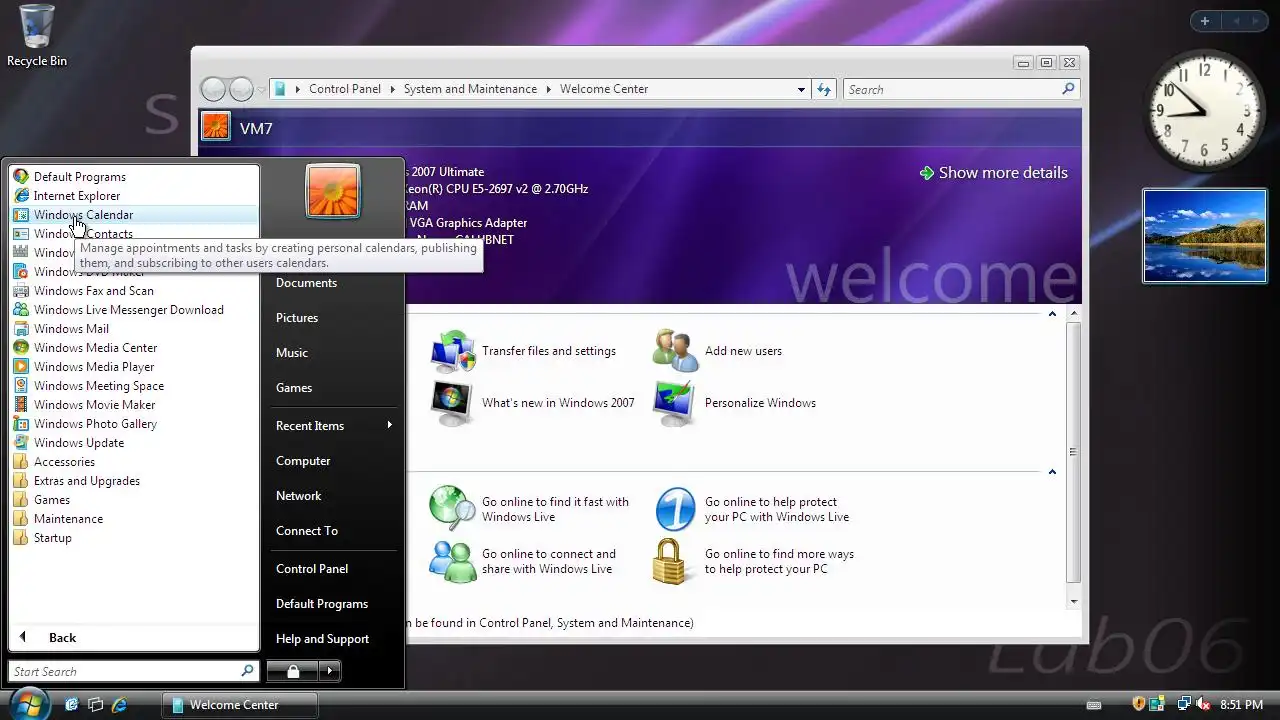Viewport: 1280px width, 720px height.
Task: Lock the computer with the lock button
Action: [293, 671]
